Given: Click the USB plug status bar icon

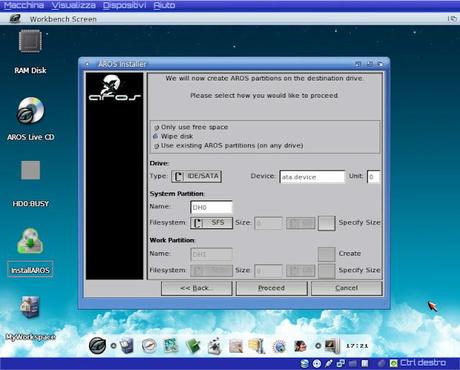Looking at the screenshot, I should click(x=329, y=363).
